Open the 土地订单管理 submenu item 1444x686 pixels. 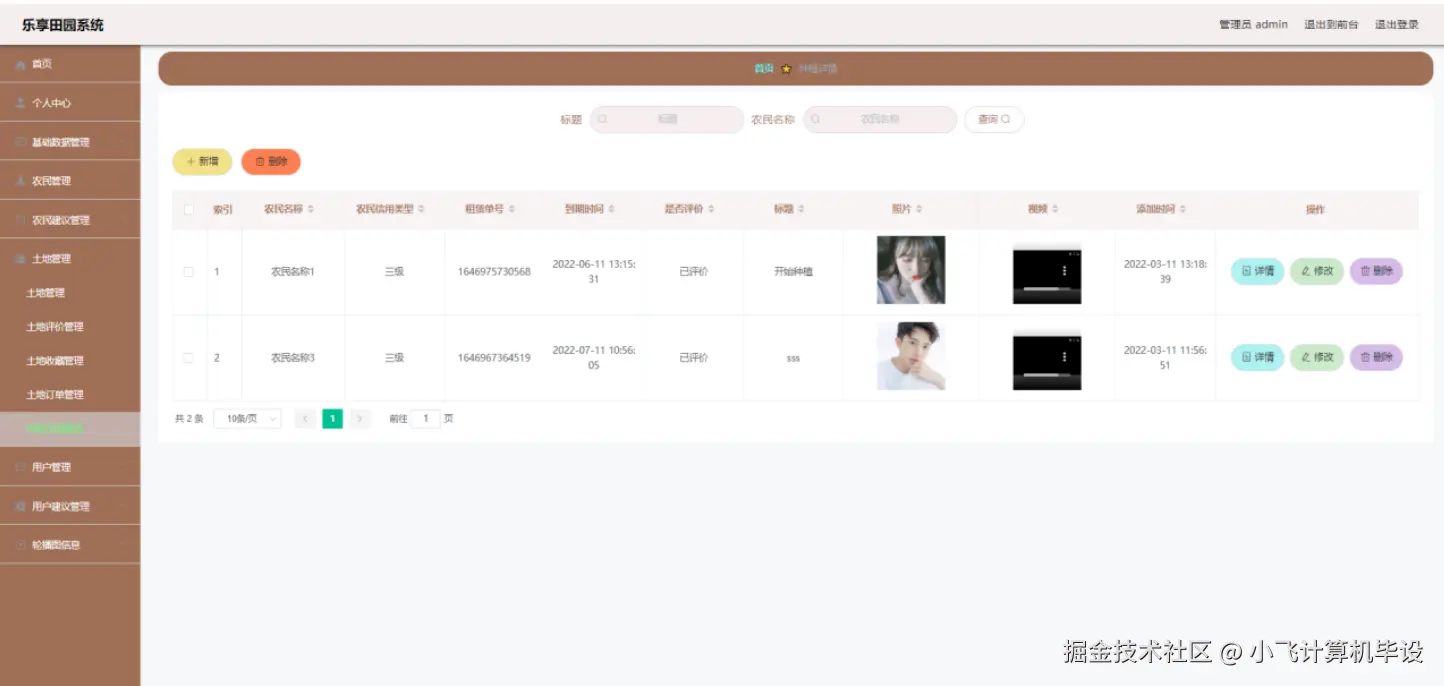[x=70, y=395]
